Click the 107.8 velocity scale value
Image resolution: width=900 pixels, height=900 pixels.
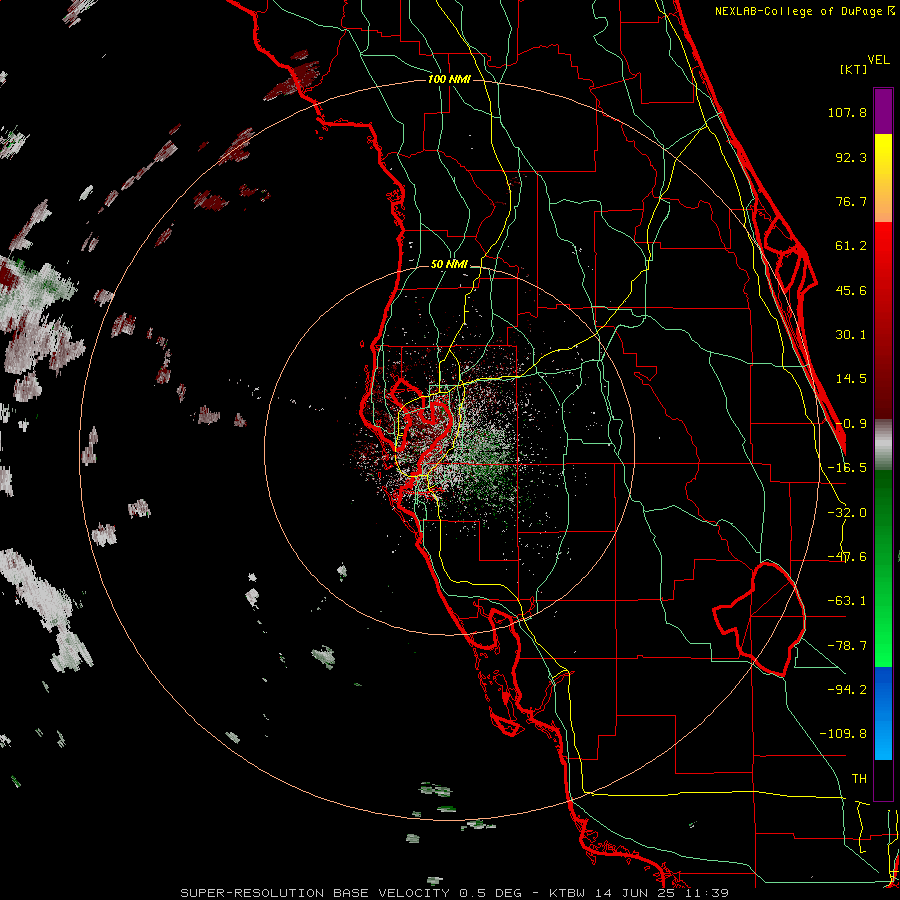pyautogui.click(x=847, y=112)
